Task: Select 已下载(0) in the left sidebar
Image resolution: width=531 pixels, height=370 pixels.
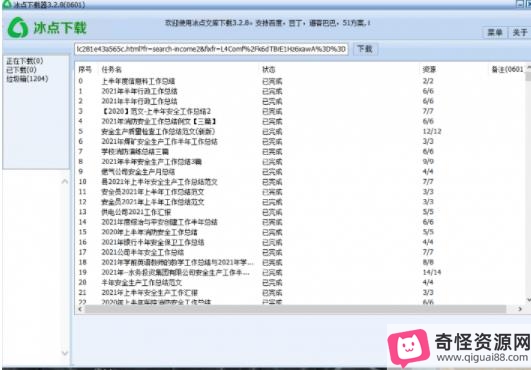Action: 21,70
